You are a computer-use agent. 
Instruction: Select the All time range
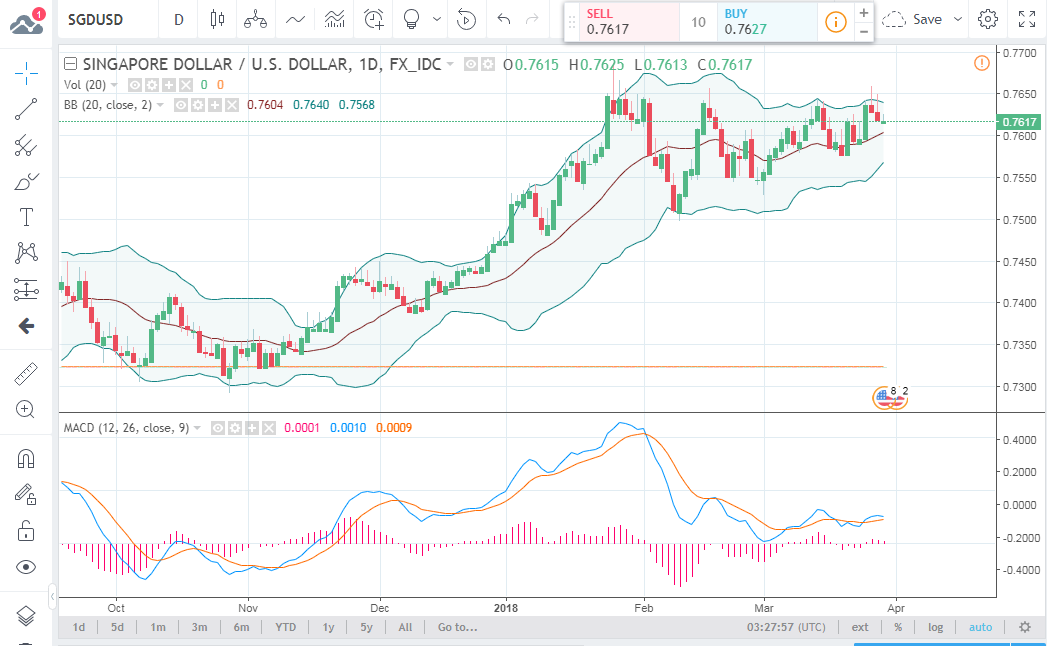click(405, 627)
